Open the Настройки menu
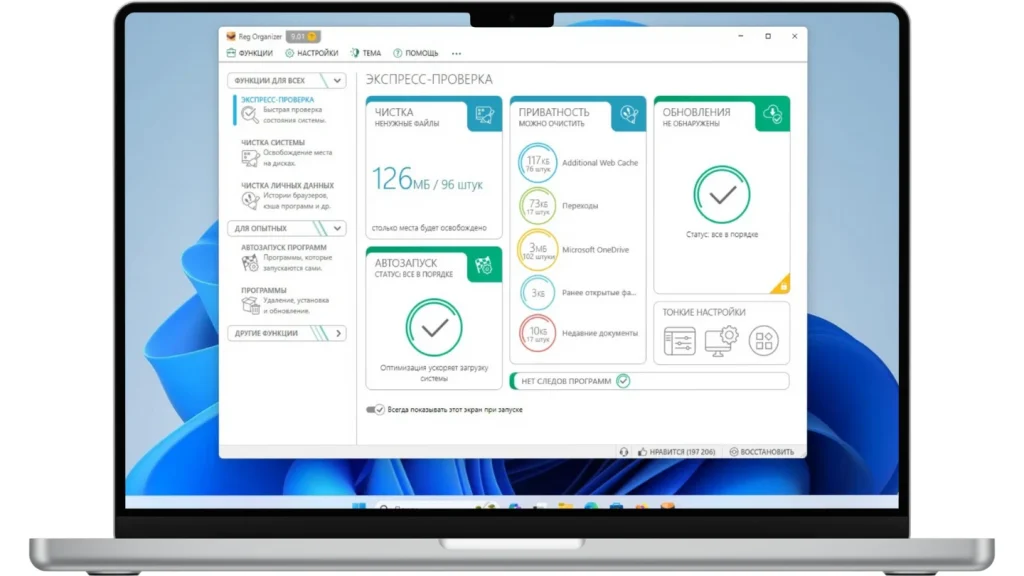Viewport: 1024px width, 576px height. [x=311, y=53]
